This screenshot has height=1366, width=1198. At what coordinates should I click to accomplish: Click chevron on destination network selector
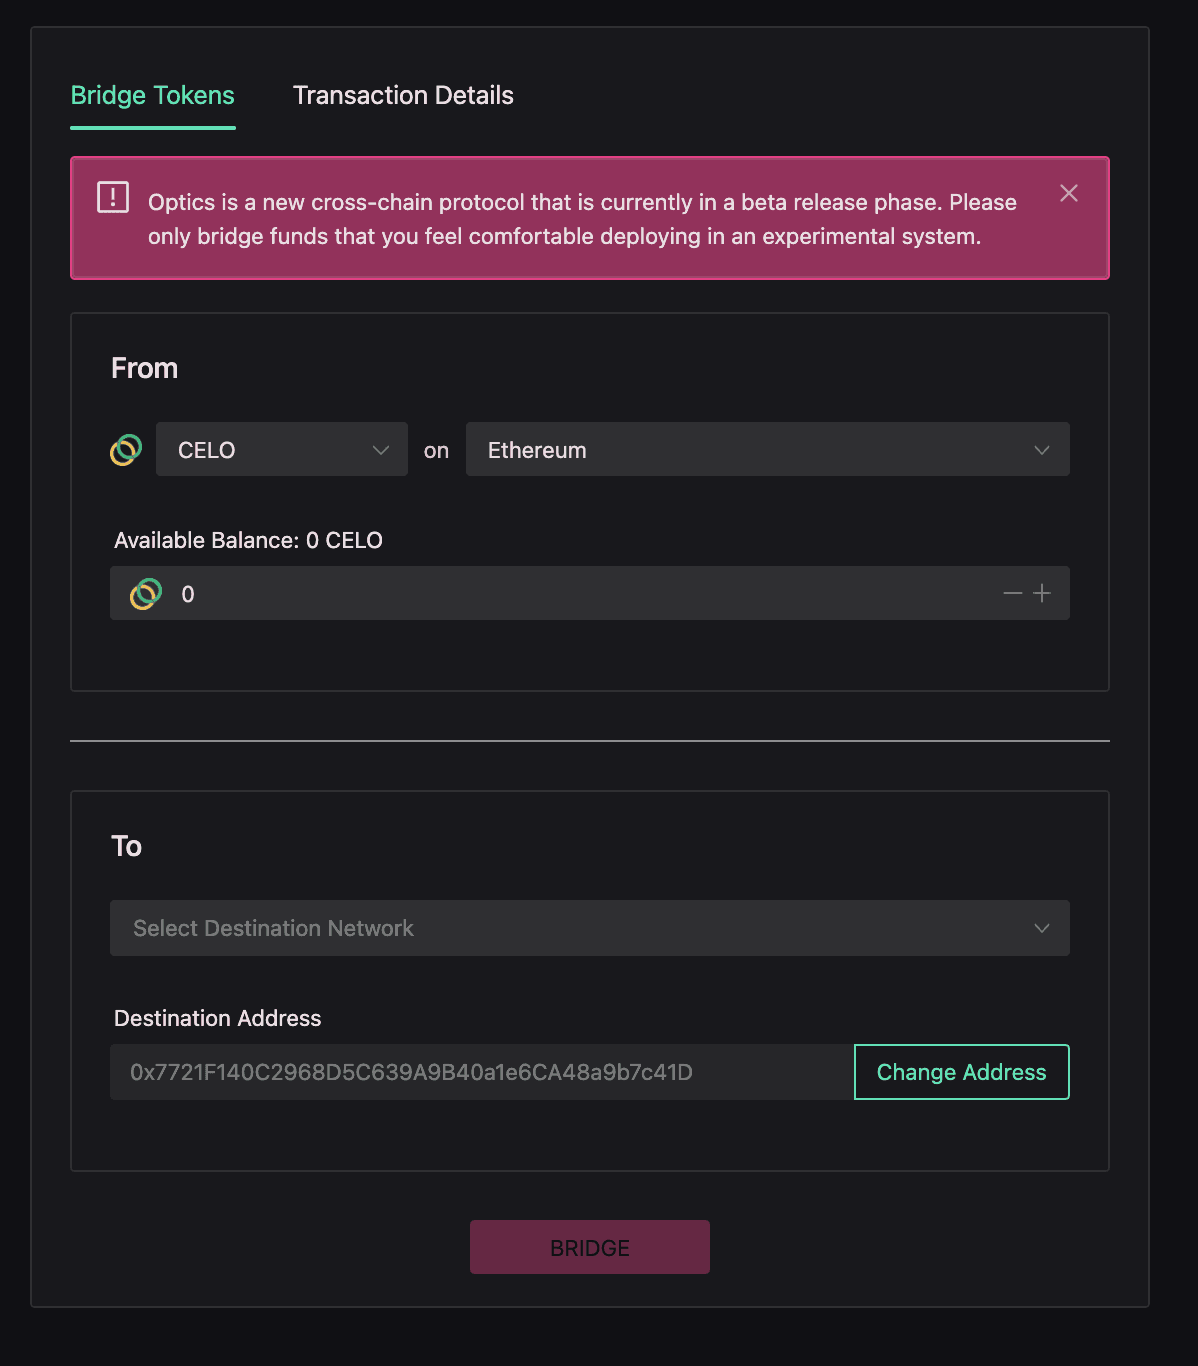pyautogui.click(x=1042, y=928)
